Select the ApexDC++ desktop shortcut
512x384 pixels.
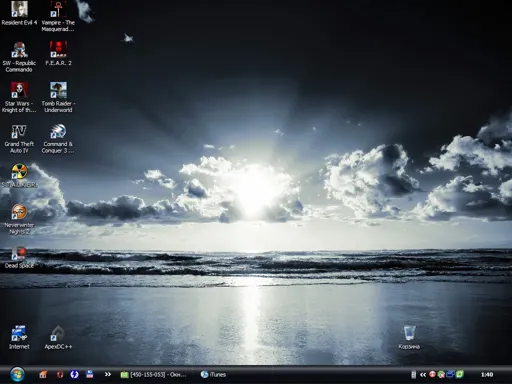click(x=58, y=337)
